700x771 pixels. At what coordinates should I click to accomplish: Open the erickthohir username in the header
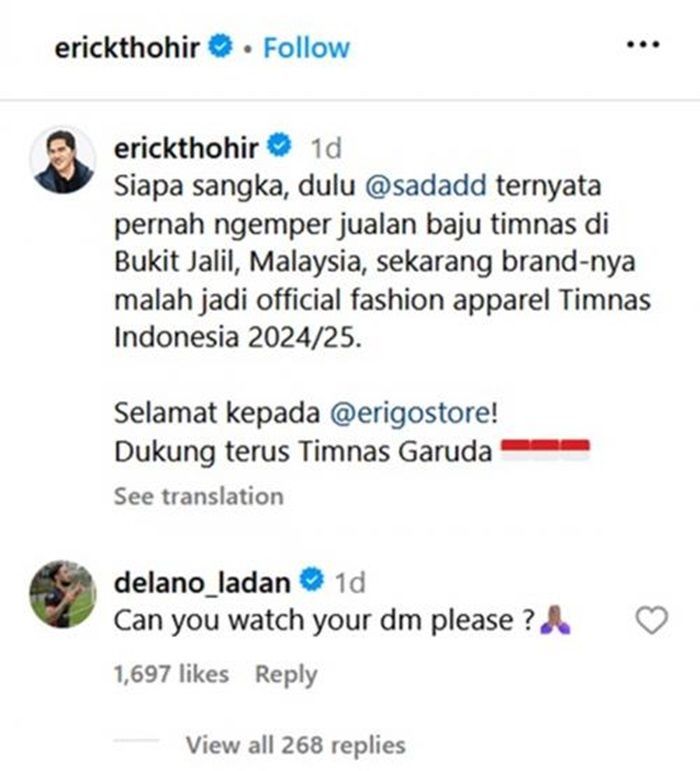coord(127,48)
